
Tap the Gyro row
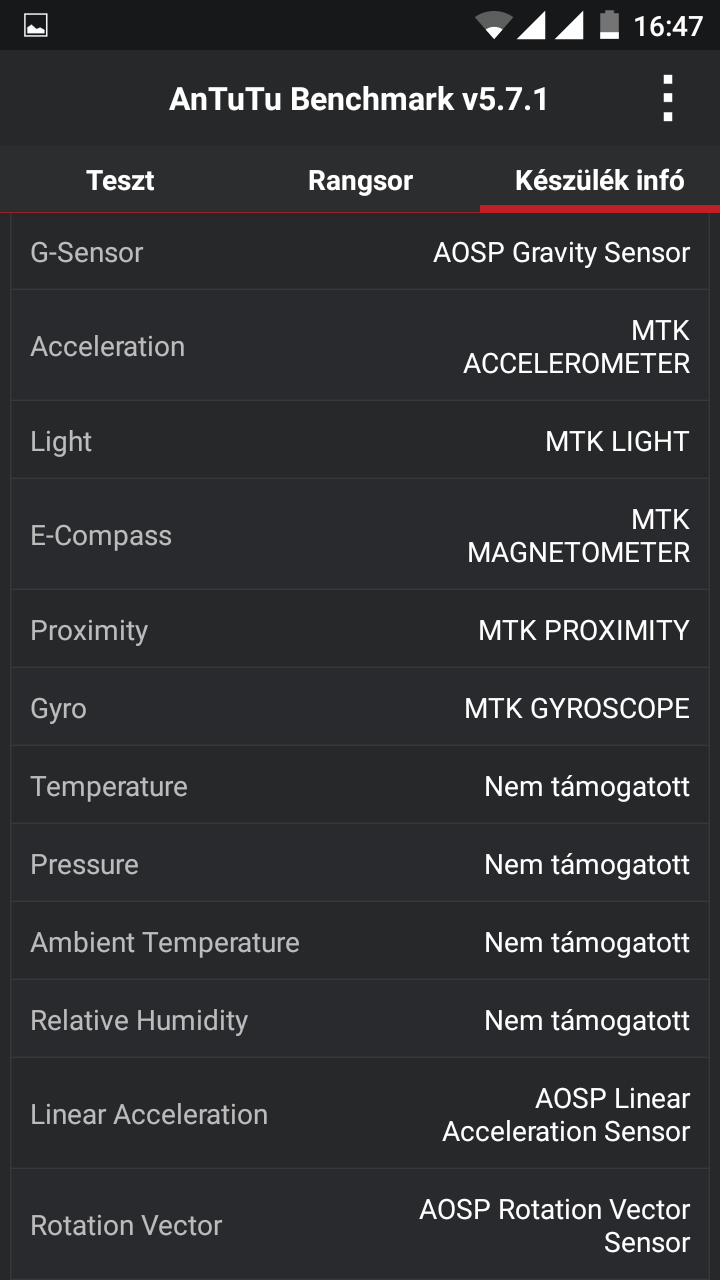tap(360, 708)
